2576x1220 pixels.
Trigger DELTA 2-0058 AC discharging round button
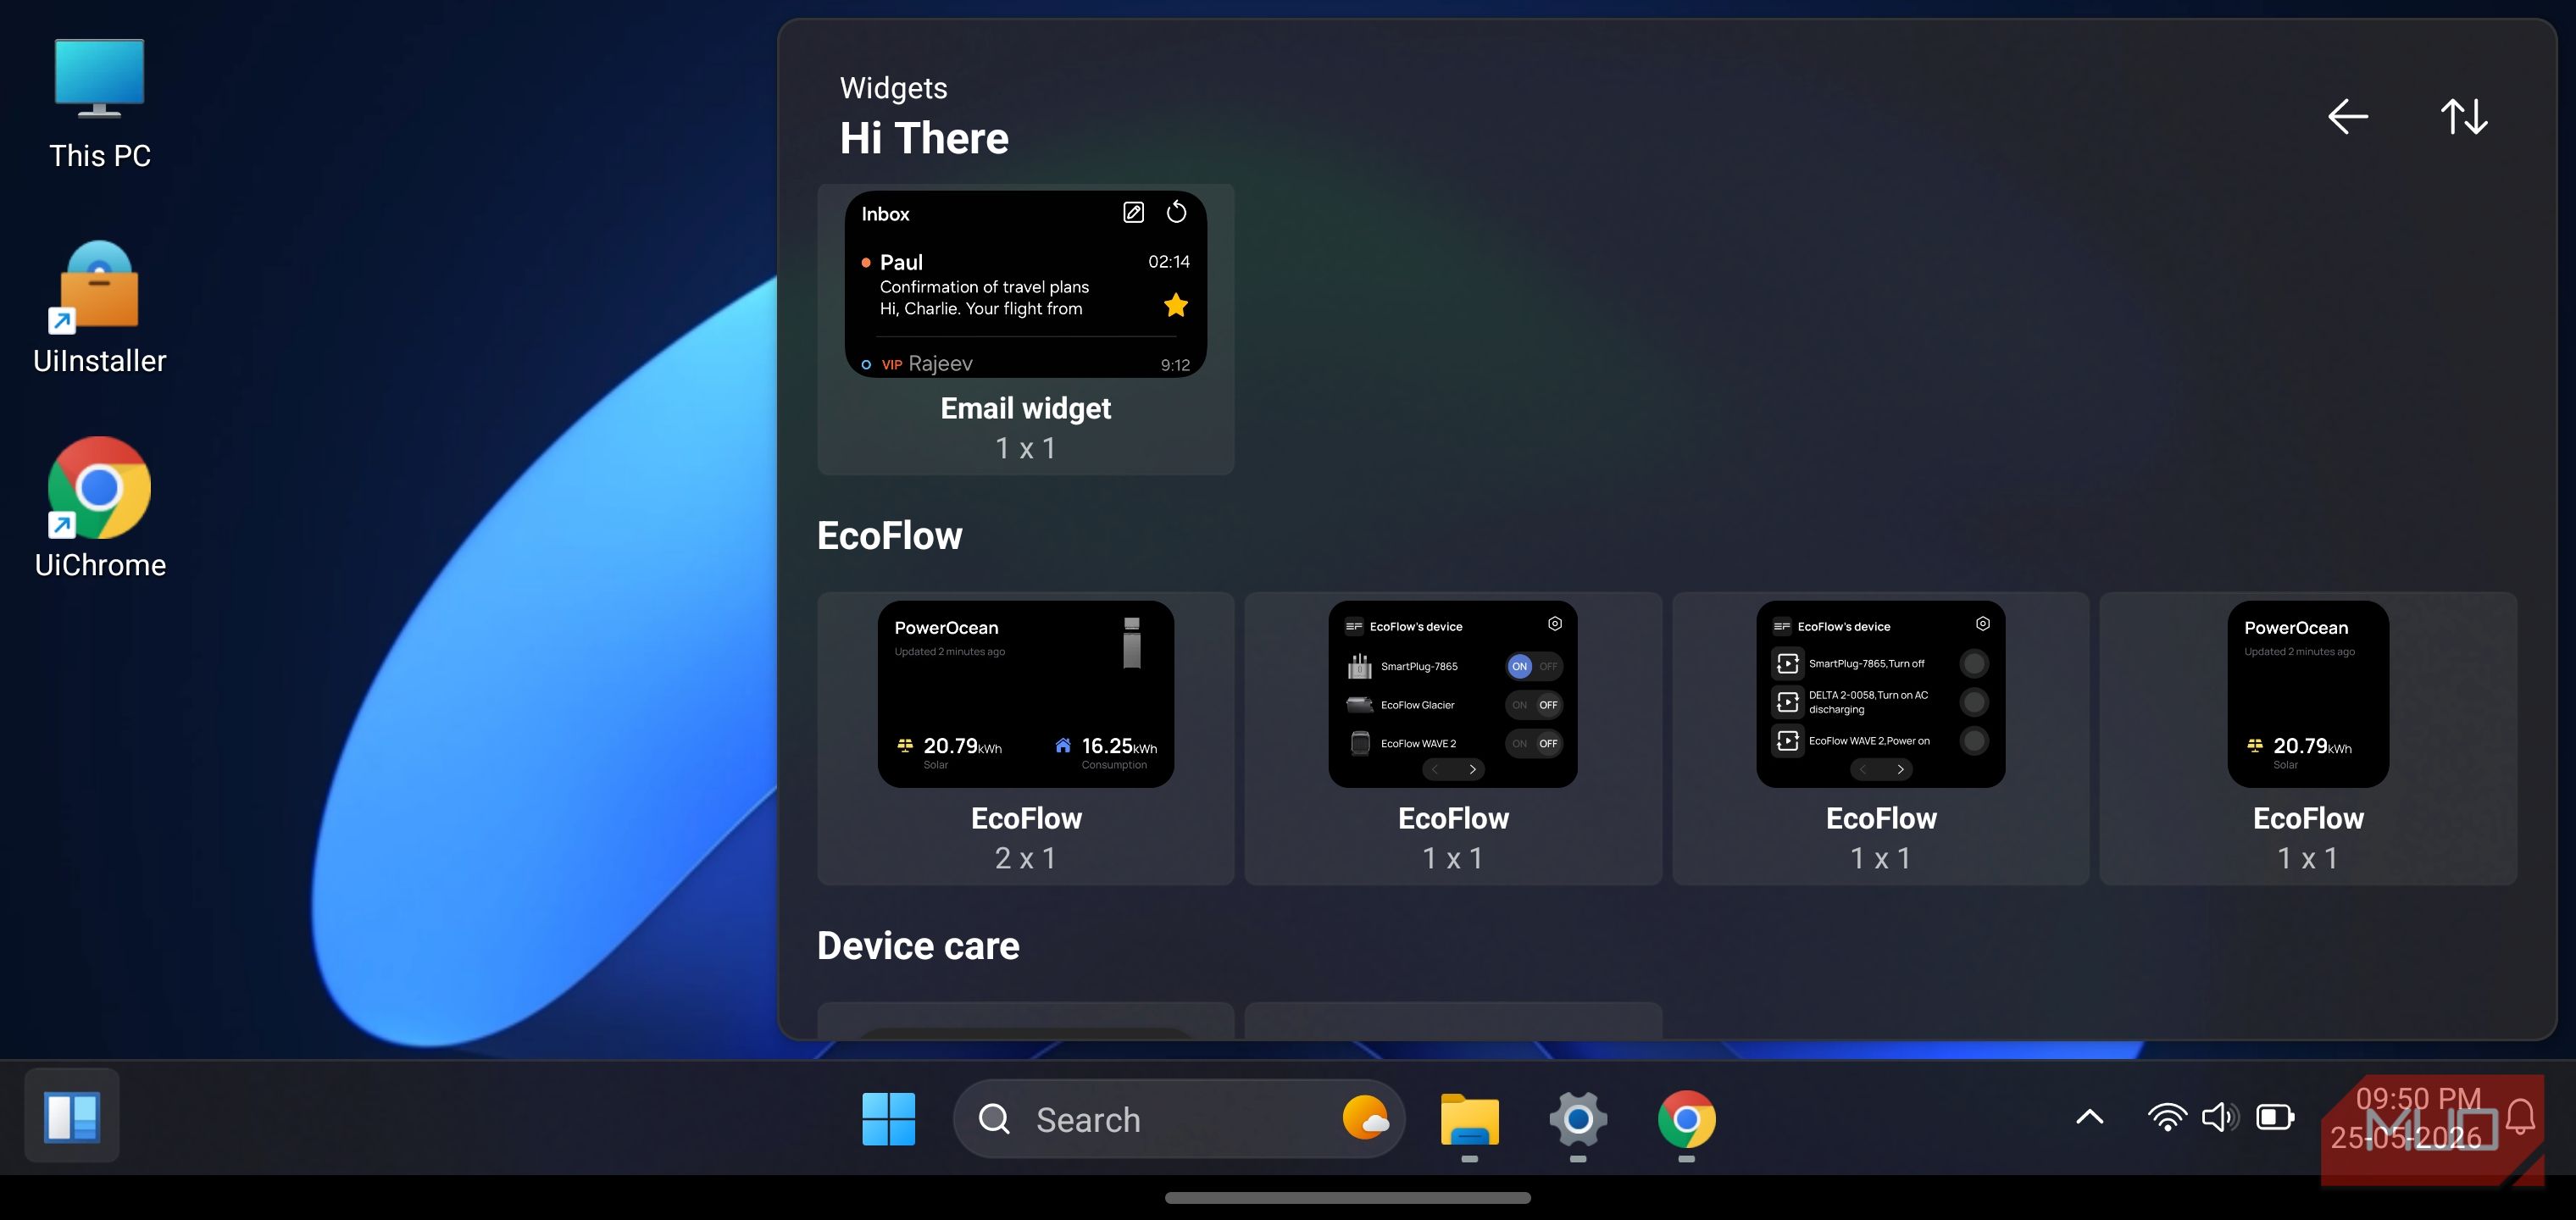point(1974,702)
